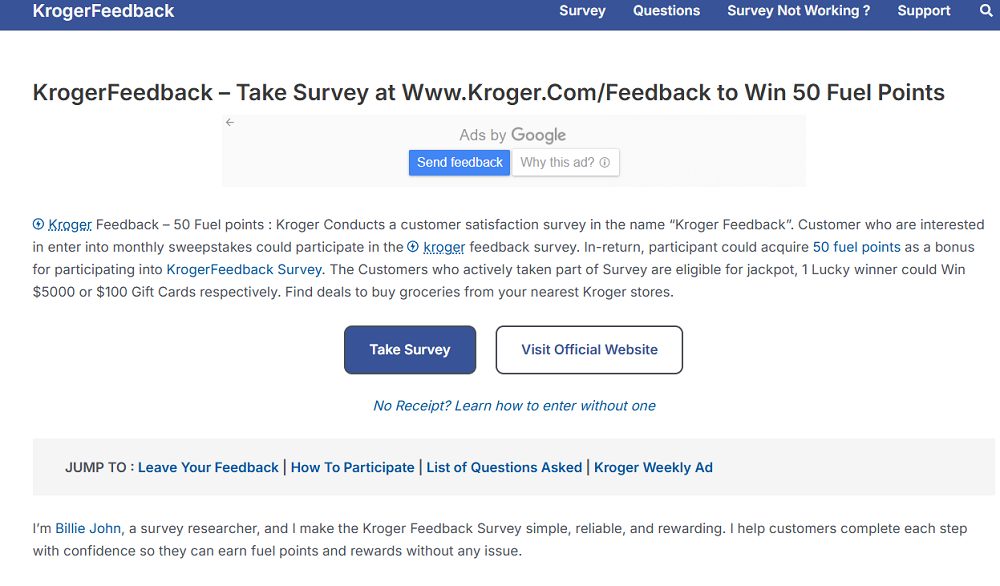The image size is (1000, 586).
Task: Open the search magnifier icon
Action: click(x=986, y=11)
